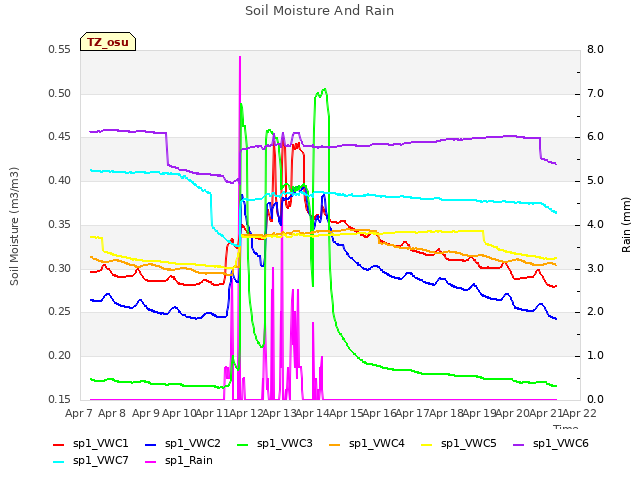Click the red sp1_VWC1 legend color marker

coord(59,444)
